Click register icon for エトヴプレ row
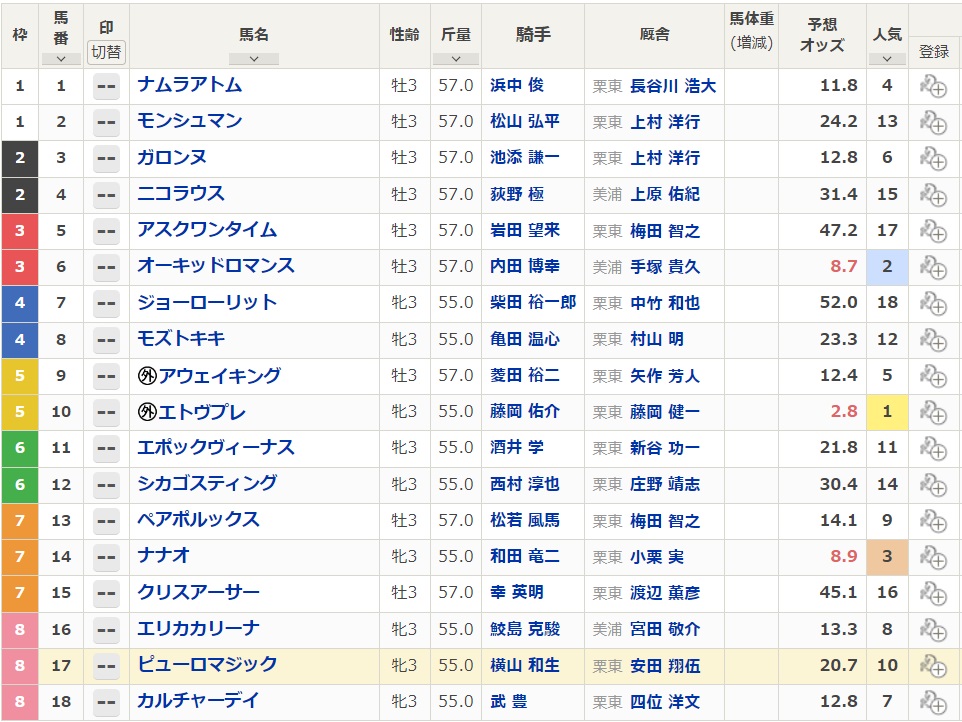The width and height of the screenshot is (962, 722). coord(933,412)
